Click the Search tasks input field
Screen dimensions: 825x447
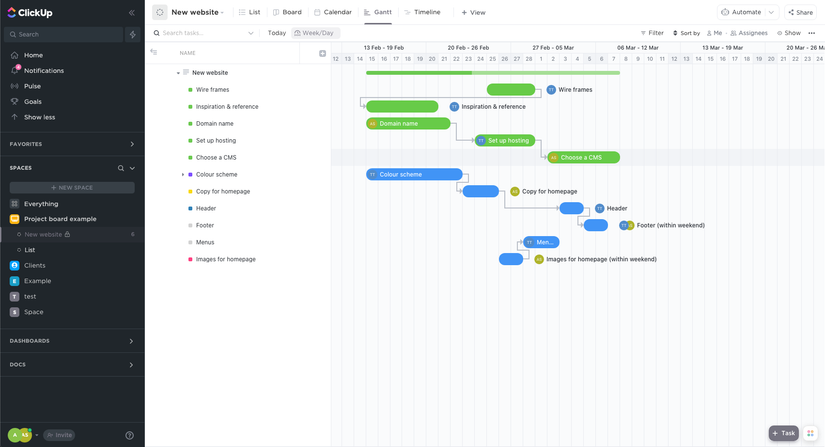pyautogui.click(x=203, y=33)
